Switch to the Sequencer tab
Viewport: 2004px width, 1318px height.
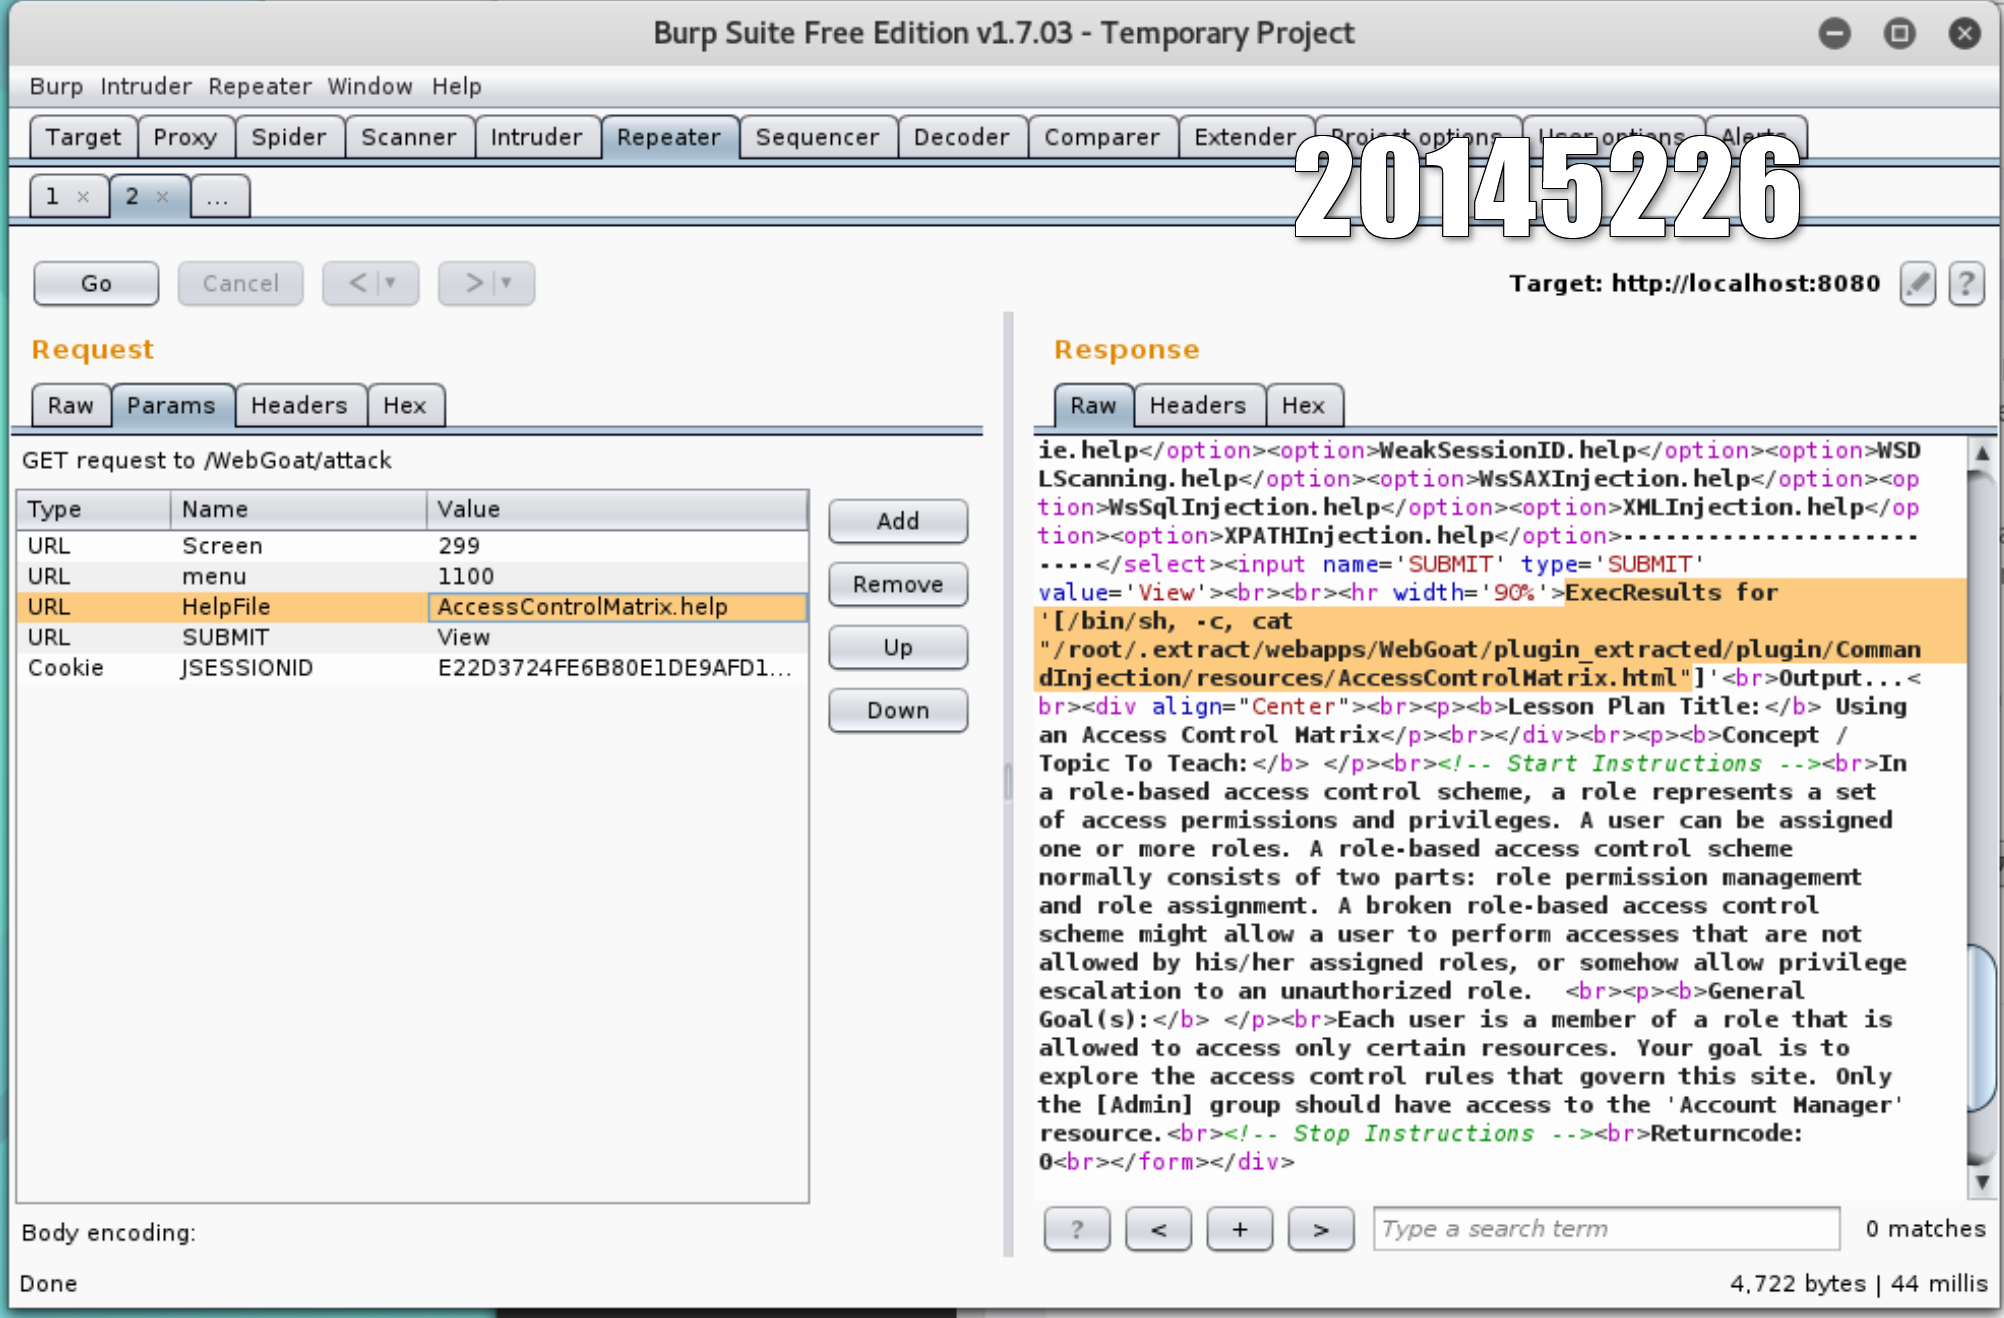coord(818,137)
